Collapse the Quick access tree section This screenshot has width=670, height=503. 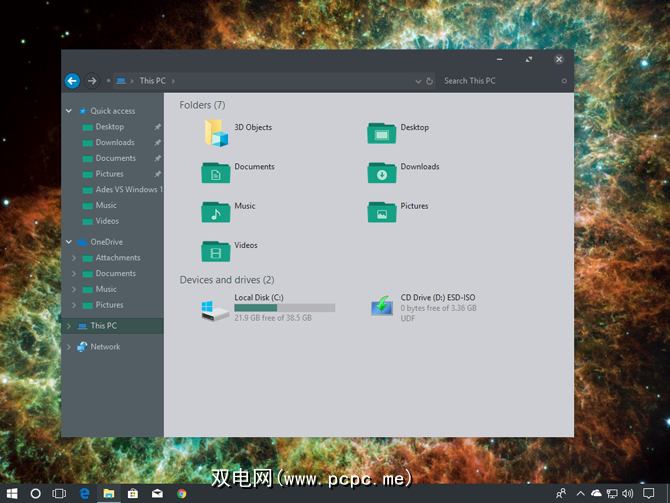coord(69,111)
